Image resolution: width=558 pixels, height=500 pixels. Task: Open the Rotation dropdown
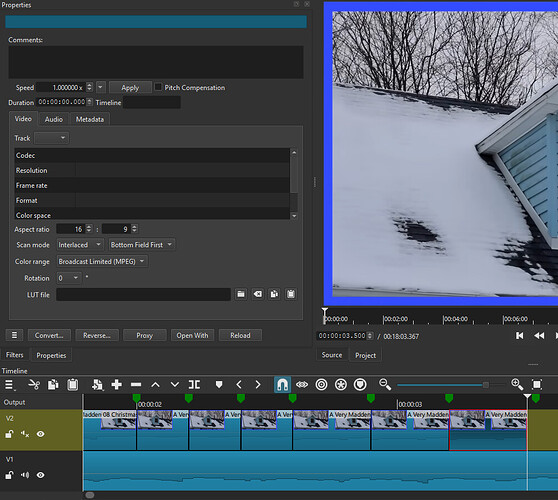point(69,278)
